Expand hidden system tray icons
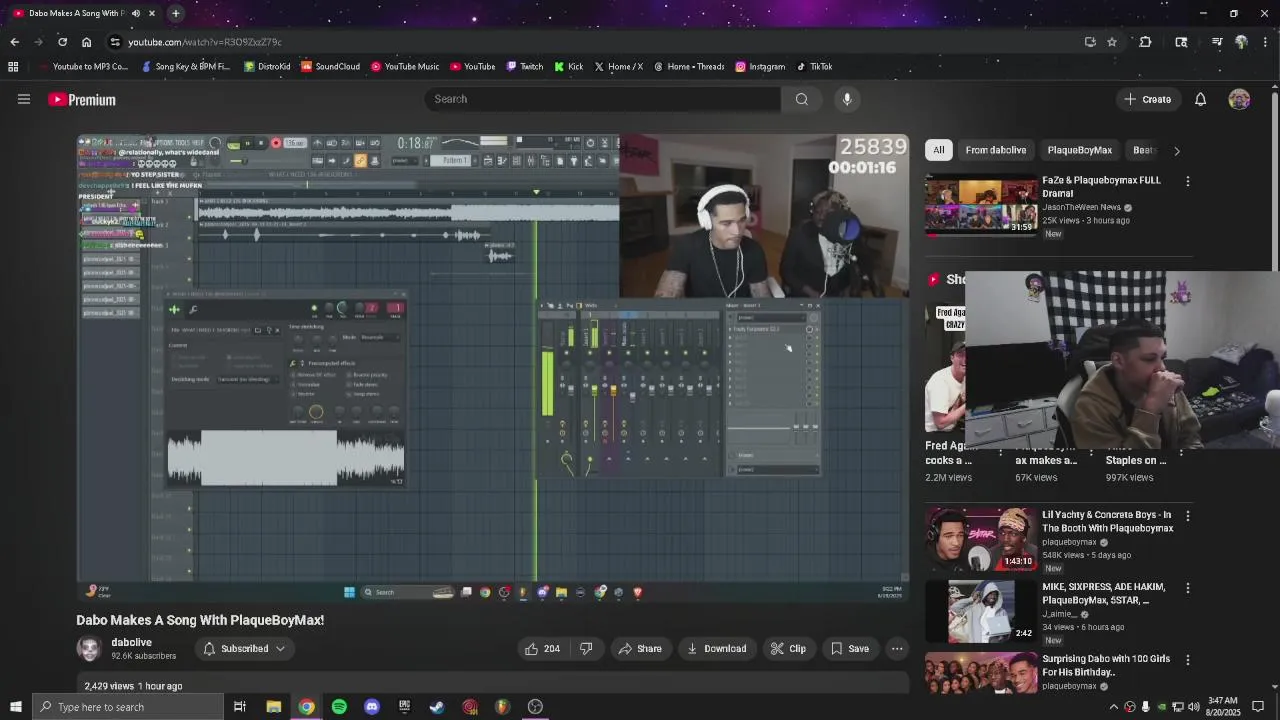The height and width of the screenshot is (720, 1280). pyautogui.click(x=1113, y=707)
